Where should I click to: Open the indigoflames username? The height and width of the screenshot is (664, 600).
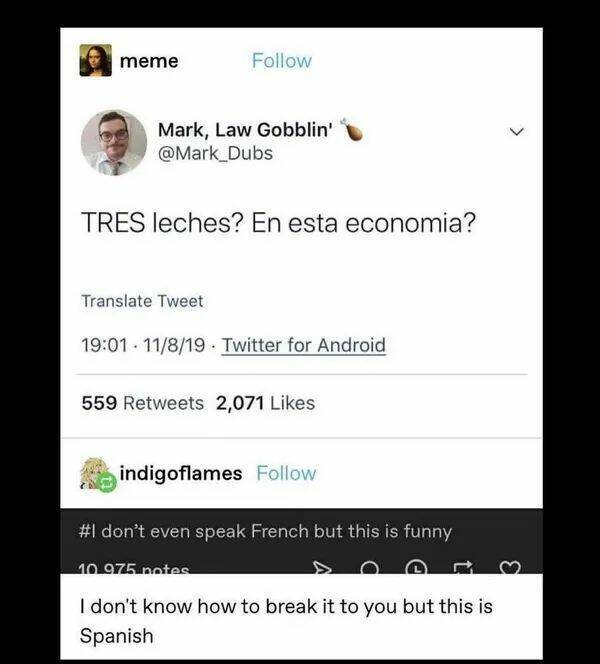click(x=181, y=473)
